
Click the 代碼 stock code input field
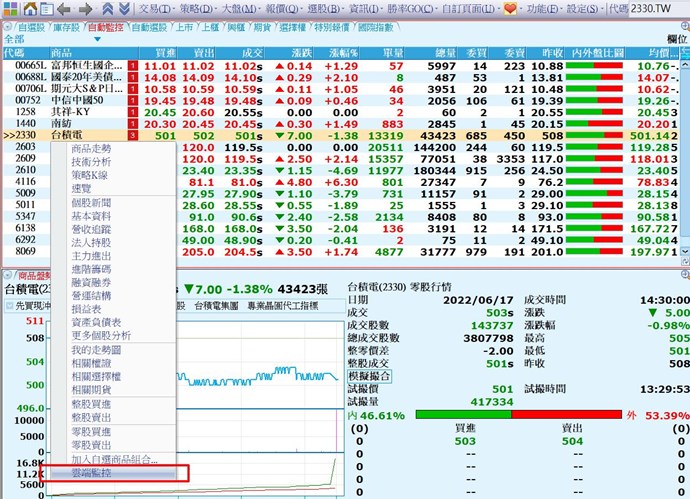[x=658, y=9]
